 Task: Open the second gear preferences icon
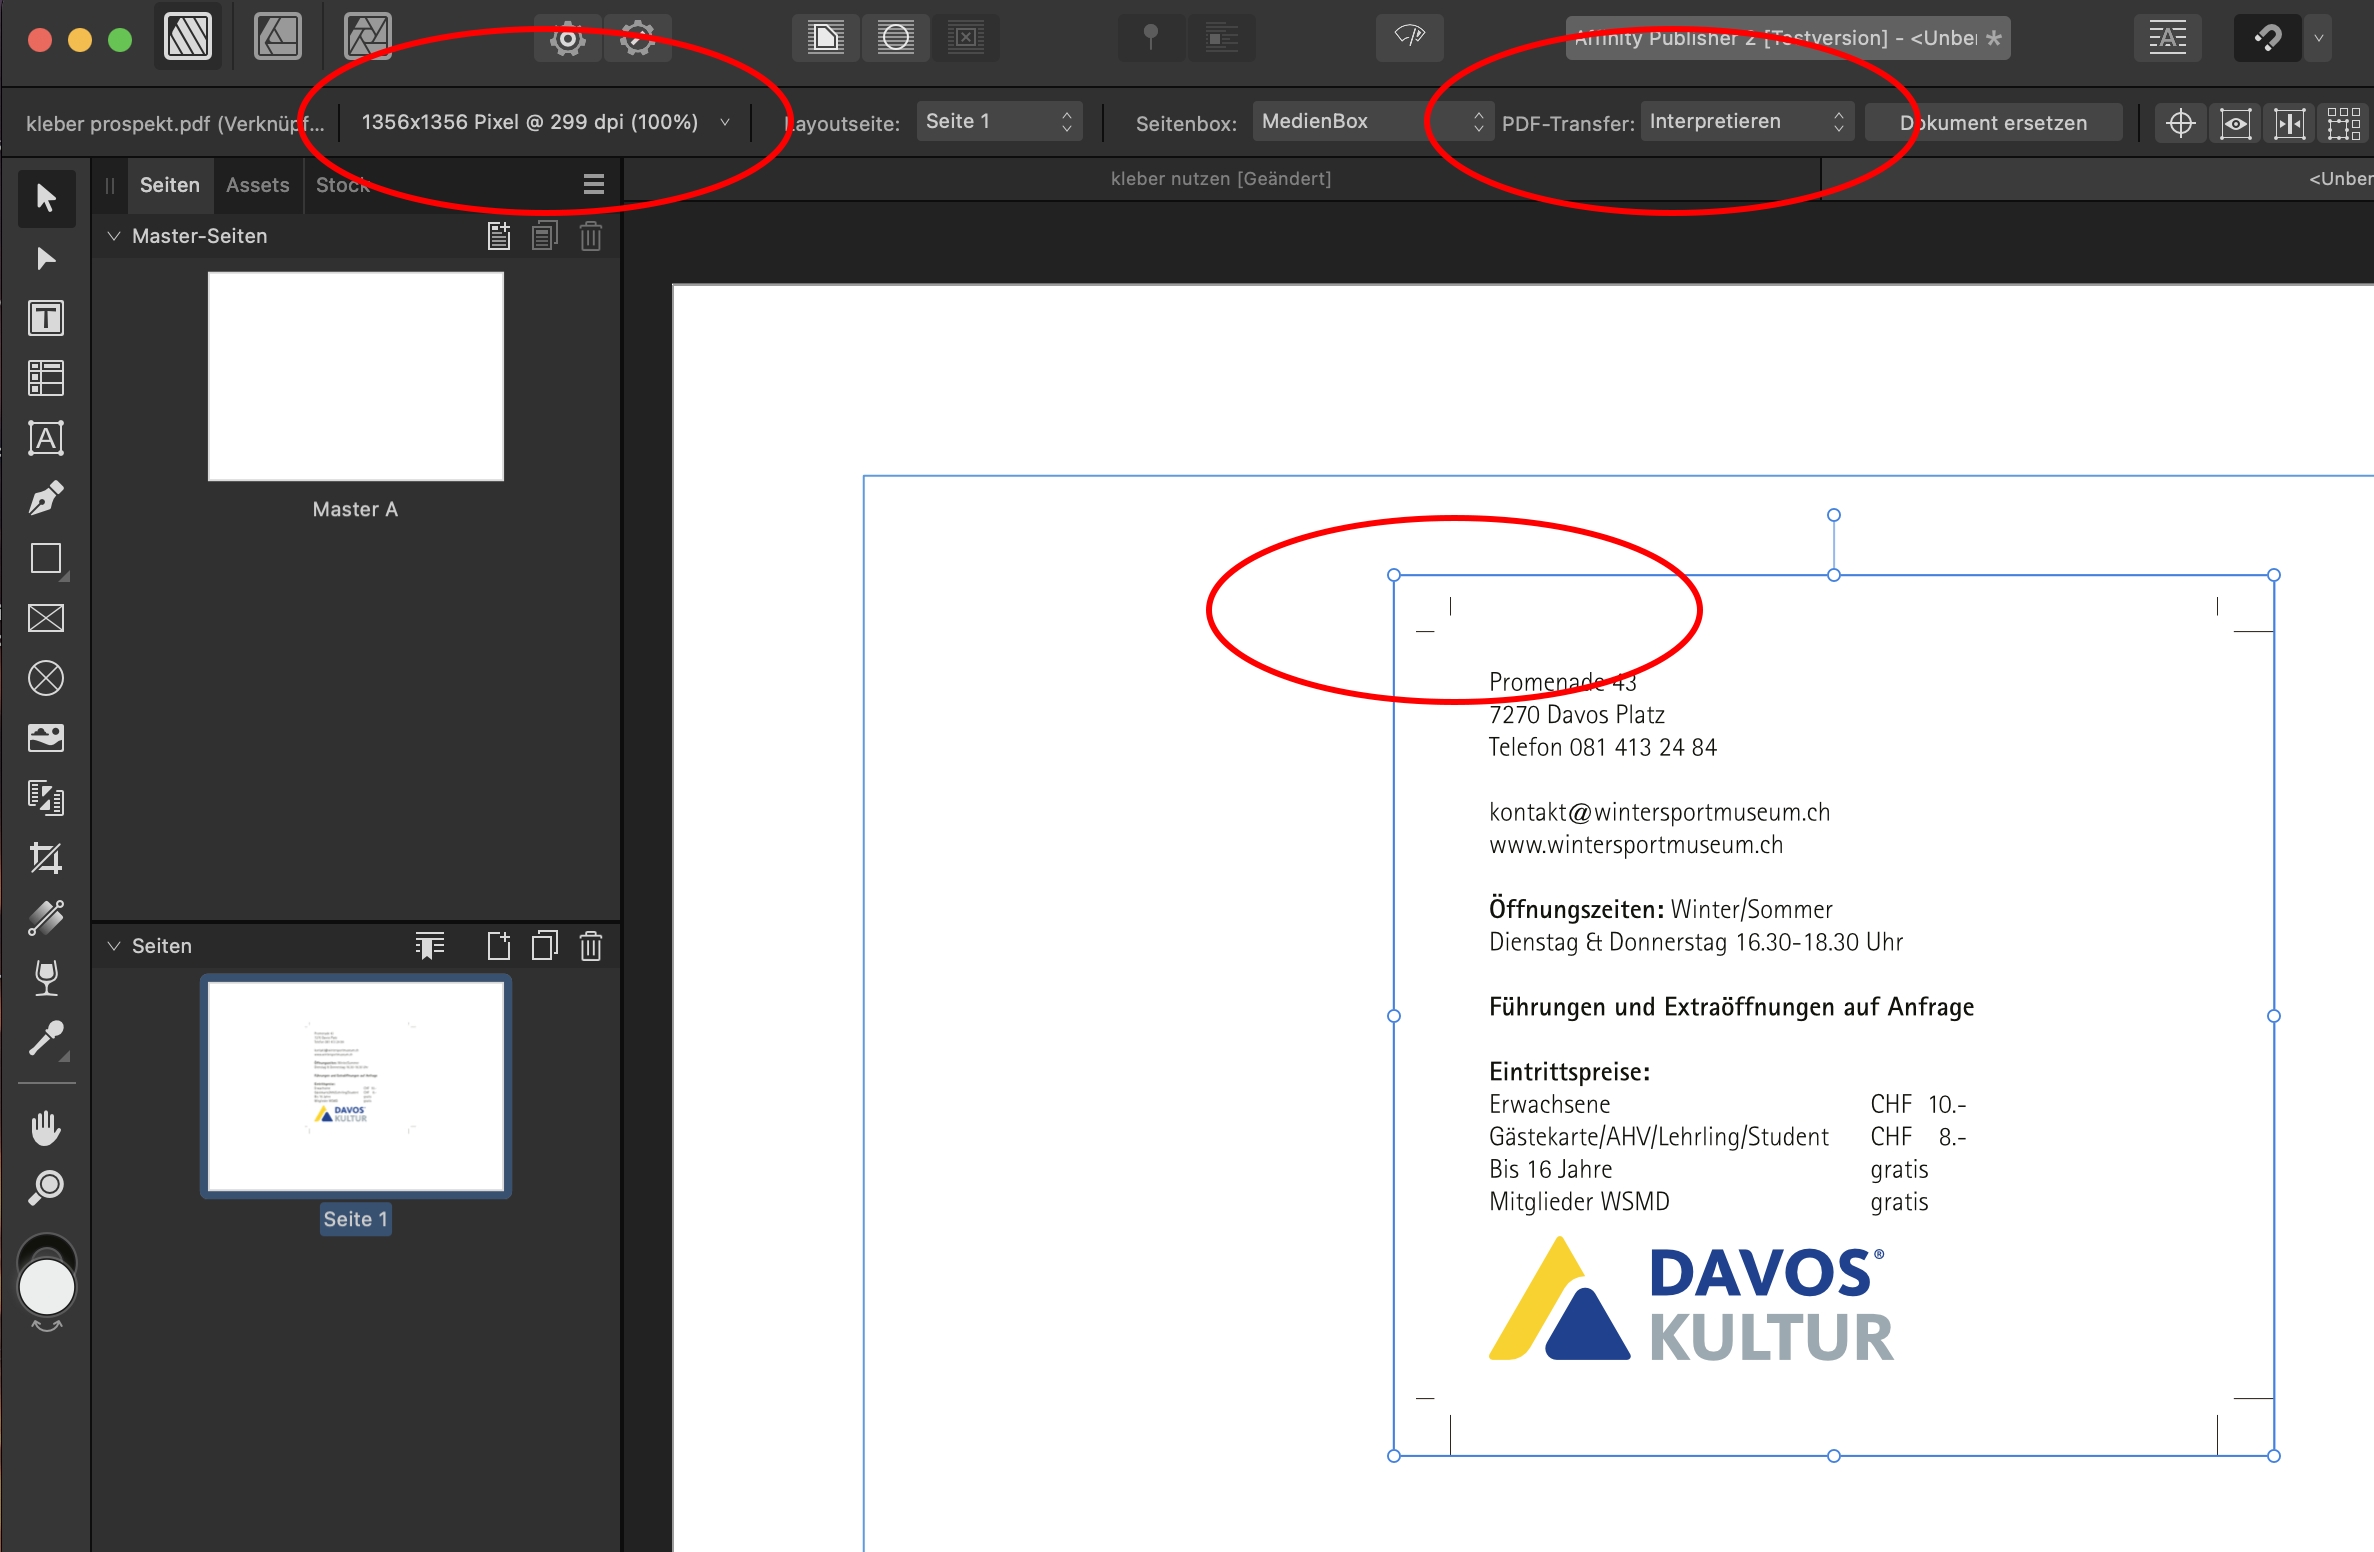coord(637,38)
